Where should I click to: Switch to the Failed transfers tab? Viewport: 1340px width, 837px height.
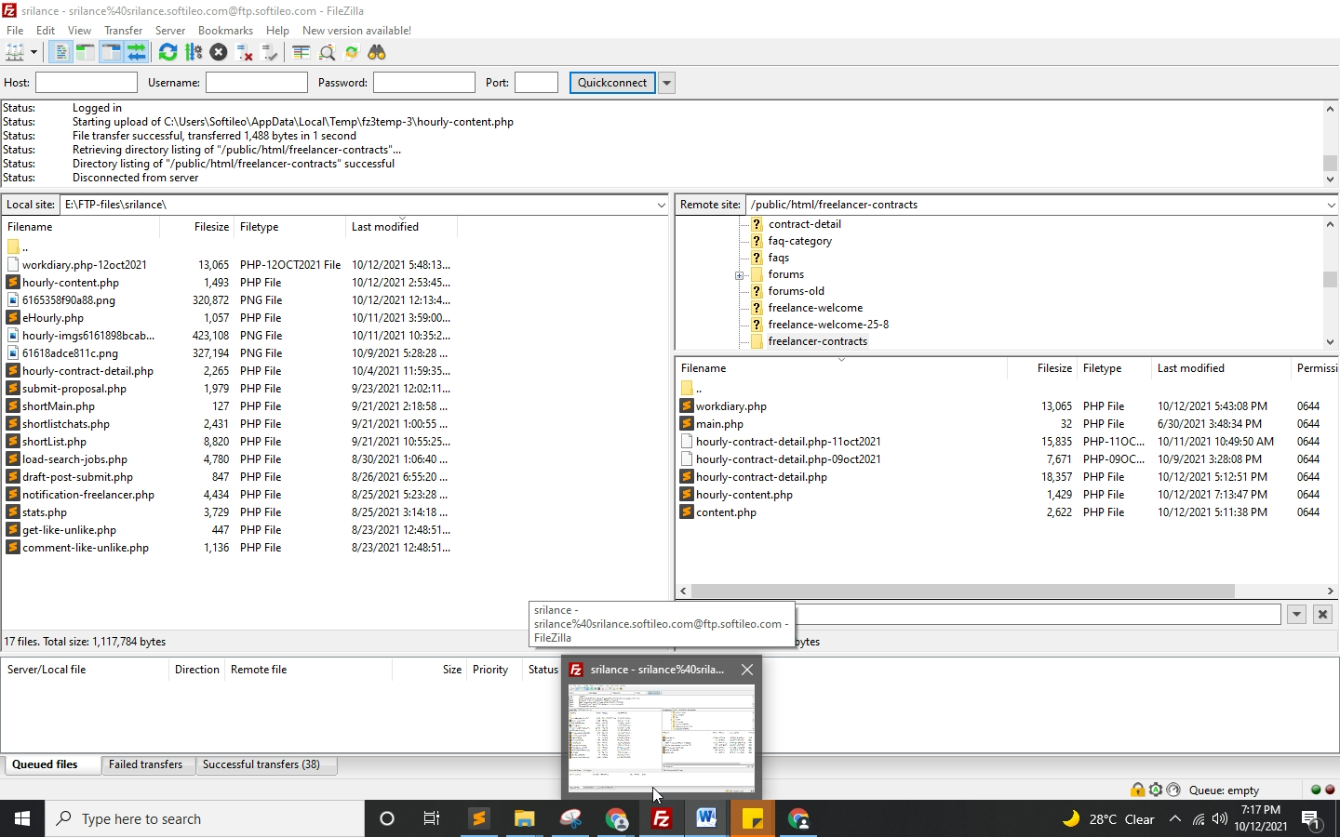[x=146, y=765]
